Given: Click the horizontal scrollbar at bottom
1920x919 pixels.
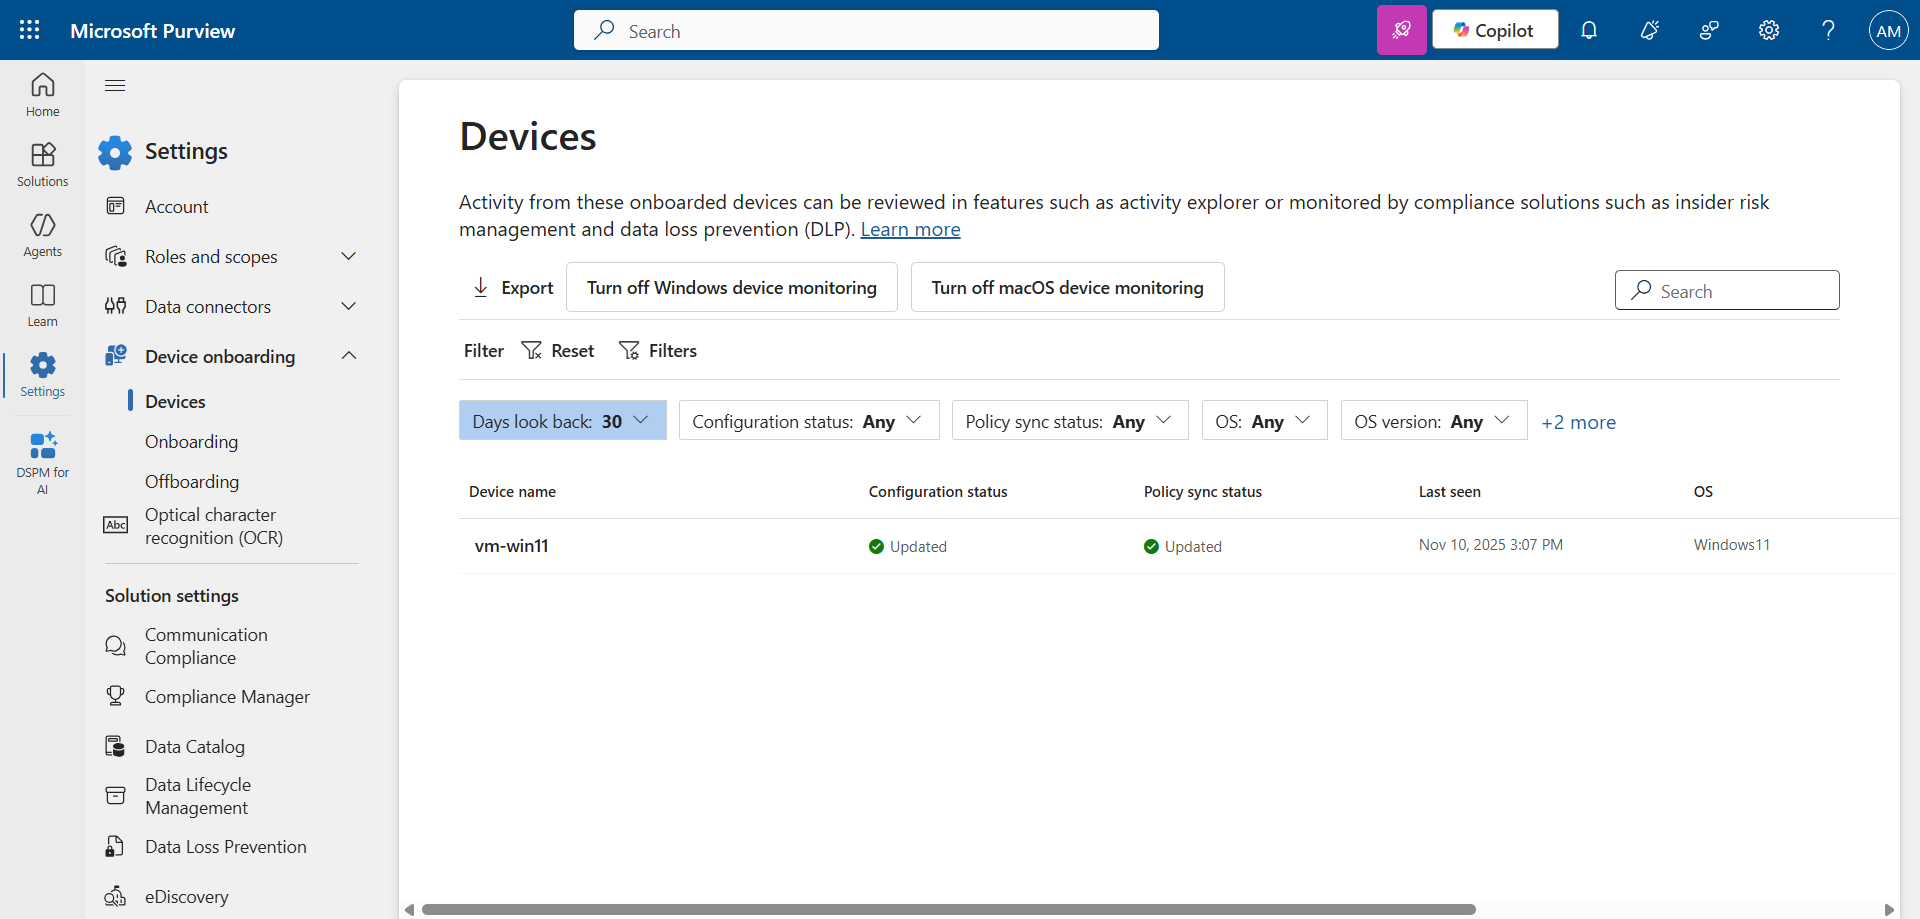Looking at the screenshot, I should point(948,909).
